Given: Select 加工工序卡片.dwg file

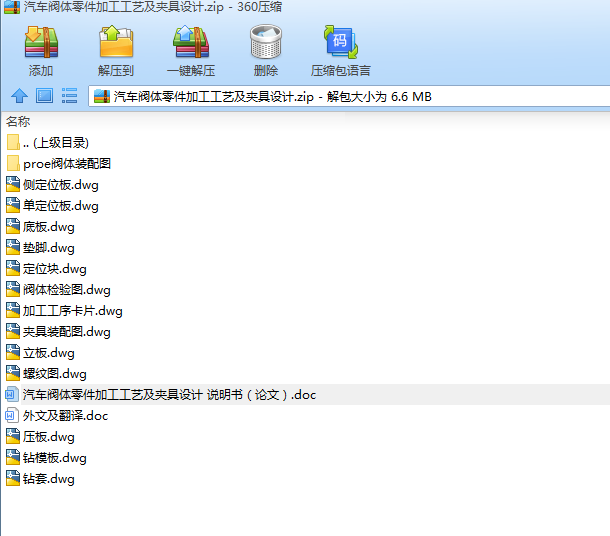Looking at the screenshot, I should 65,310.
